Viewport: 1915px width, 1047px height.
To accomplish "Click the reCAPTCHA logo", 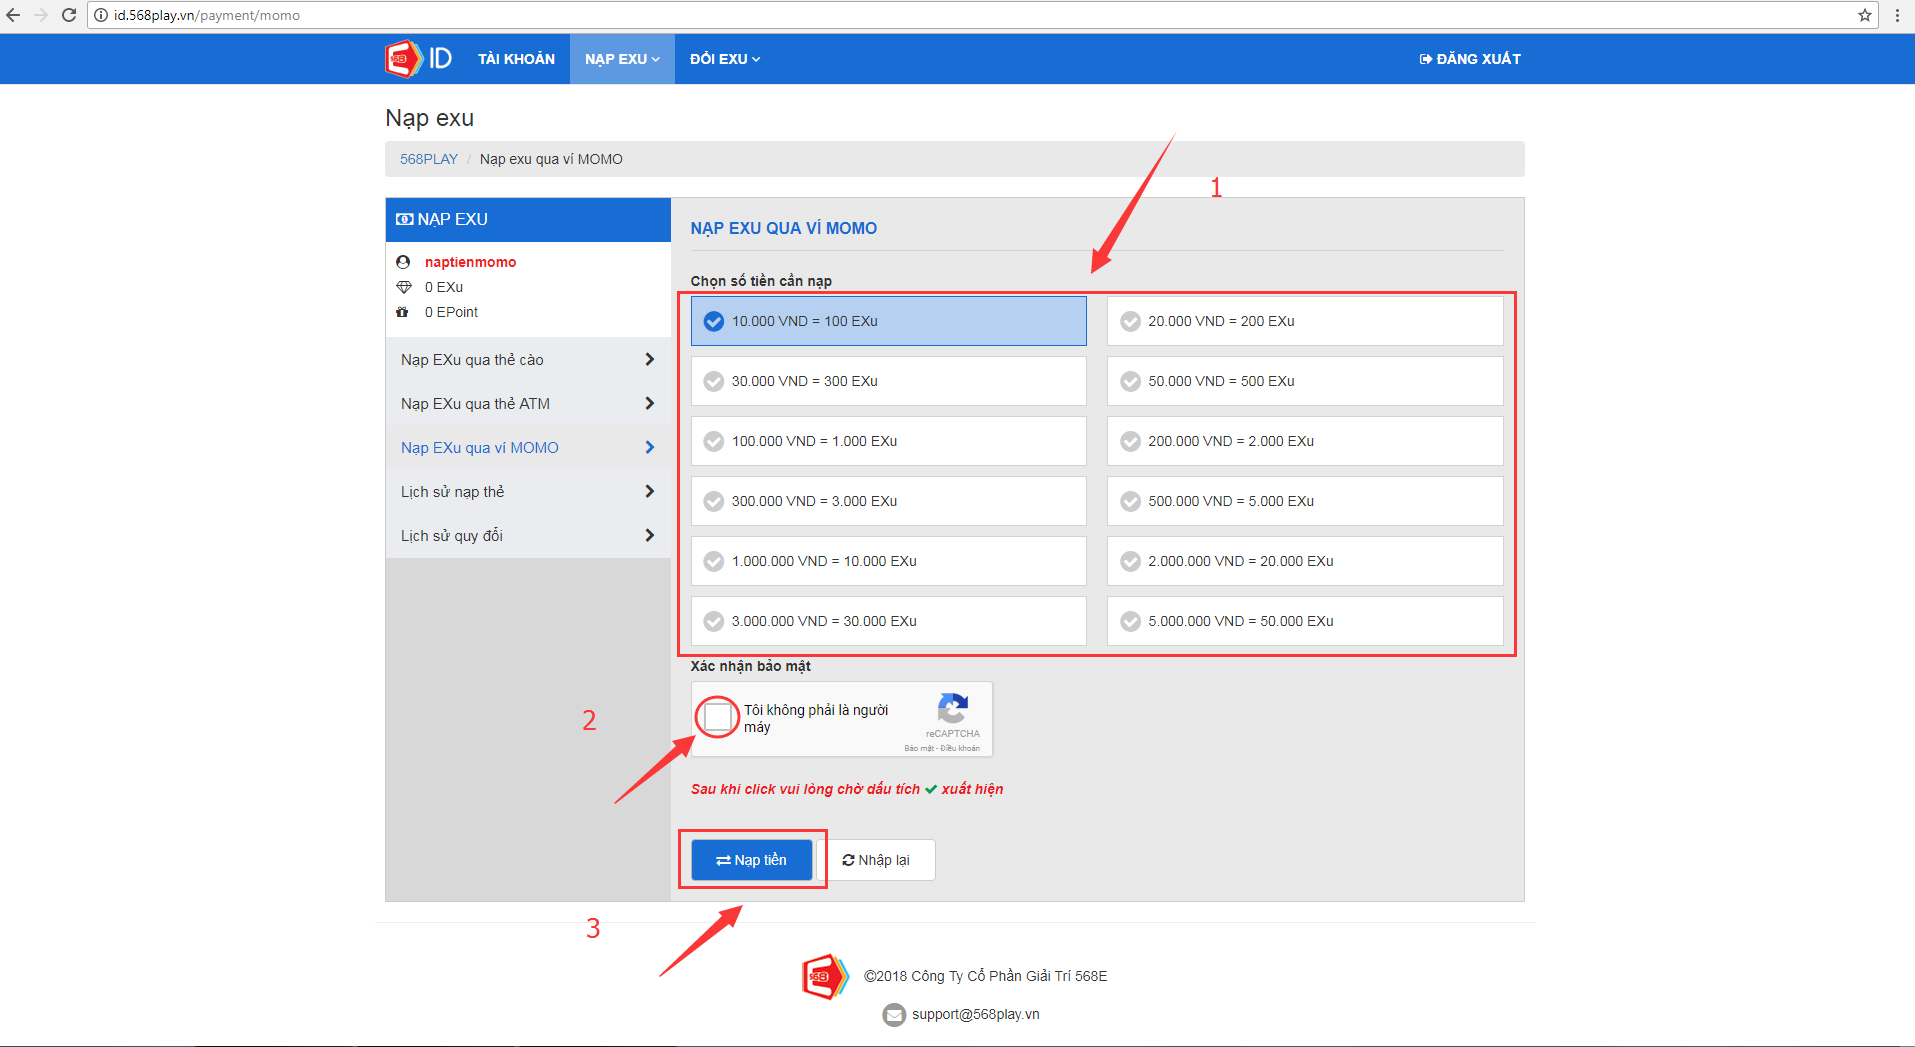I will click(x=953, y=709).
